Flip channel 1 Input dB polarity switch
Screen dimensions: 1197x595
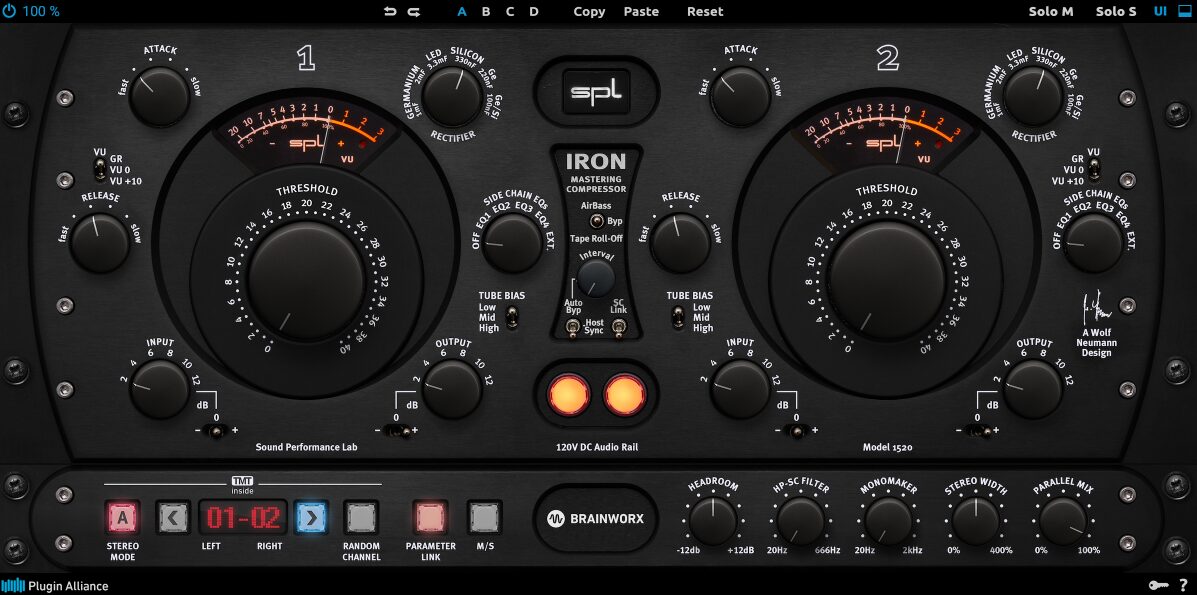(x=216, y=432)
